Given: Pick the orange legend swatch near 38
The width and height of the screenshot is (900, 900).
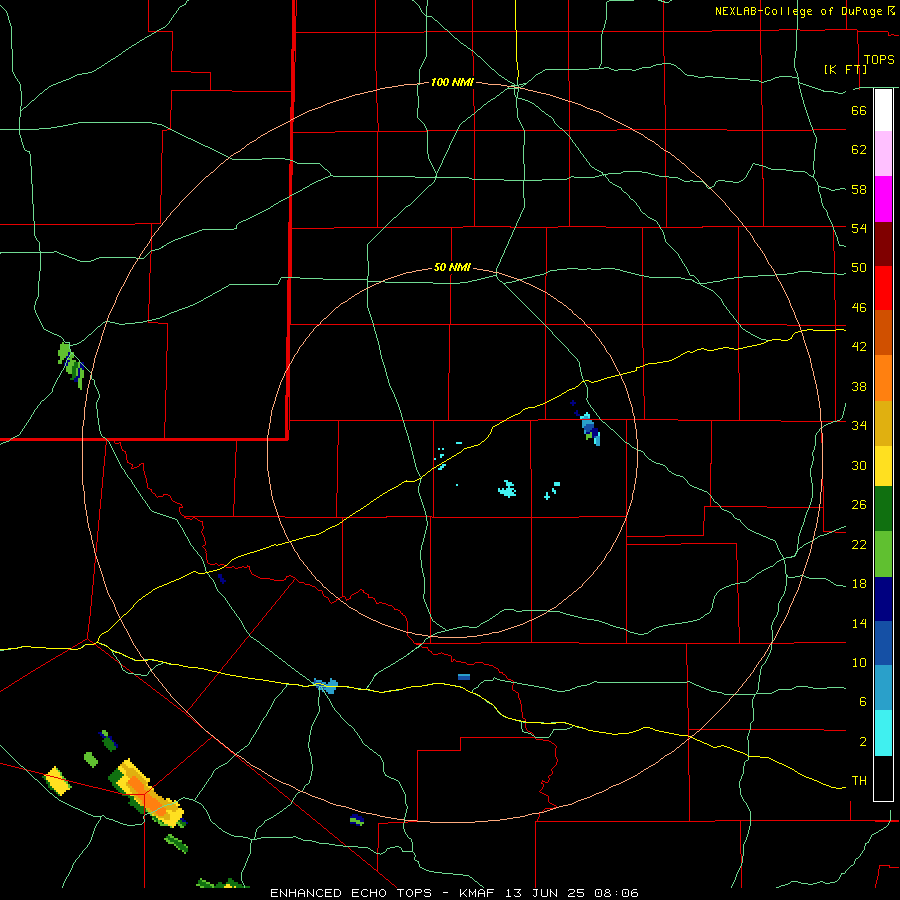Looking at the screenshot, I should point(883,378).
